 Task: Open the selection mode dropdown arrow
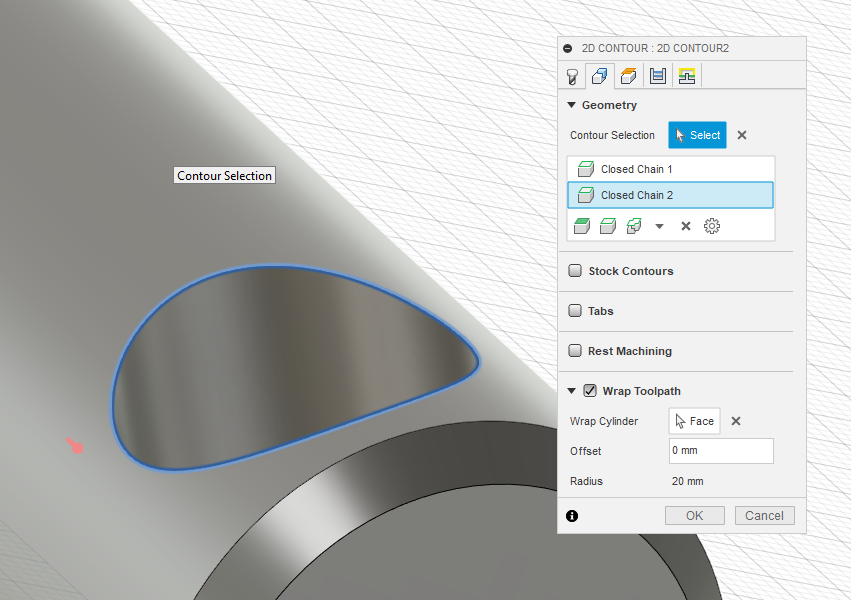coord(659,226)
